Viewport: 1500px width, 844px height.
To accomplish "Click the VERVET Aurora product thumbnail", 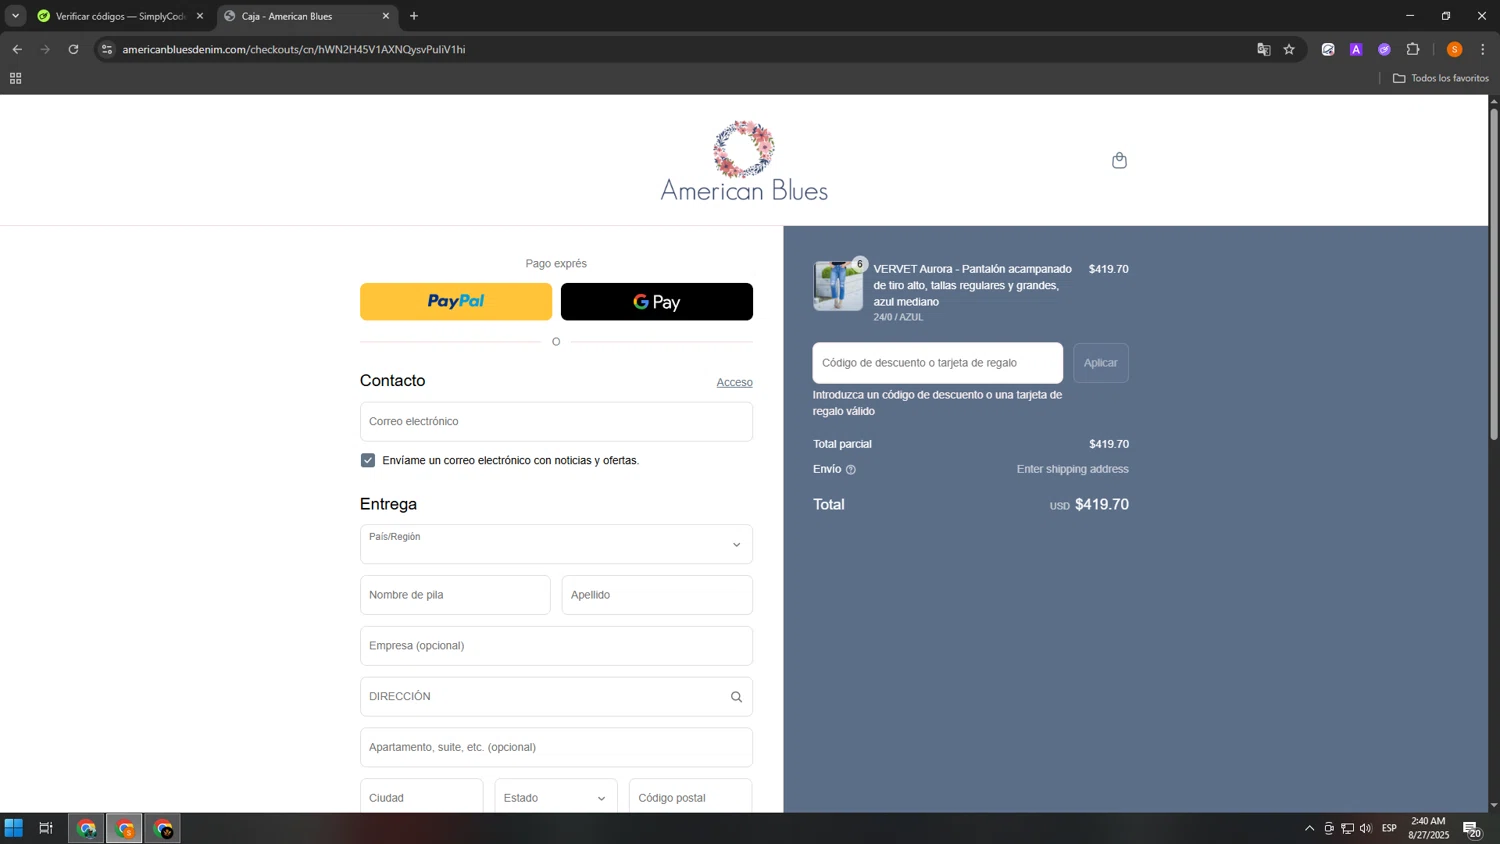I will coord(837,286).
